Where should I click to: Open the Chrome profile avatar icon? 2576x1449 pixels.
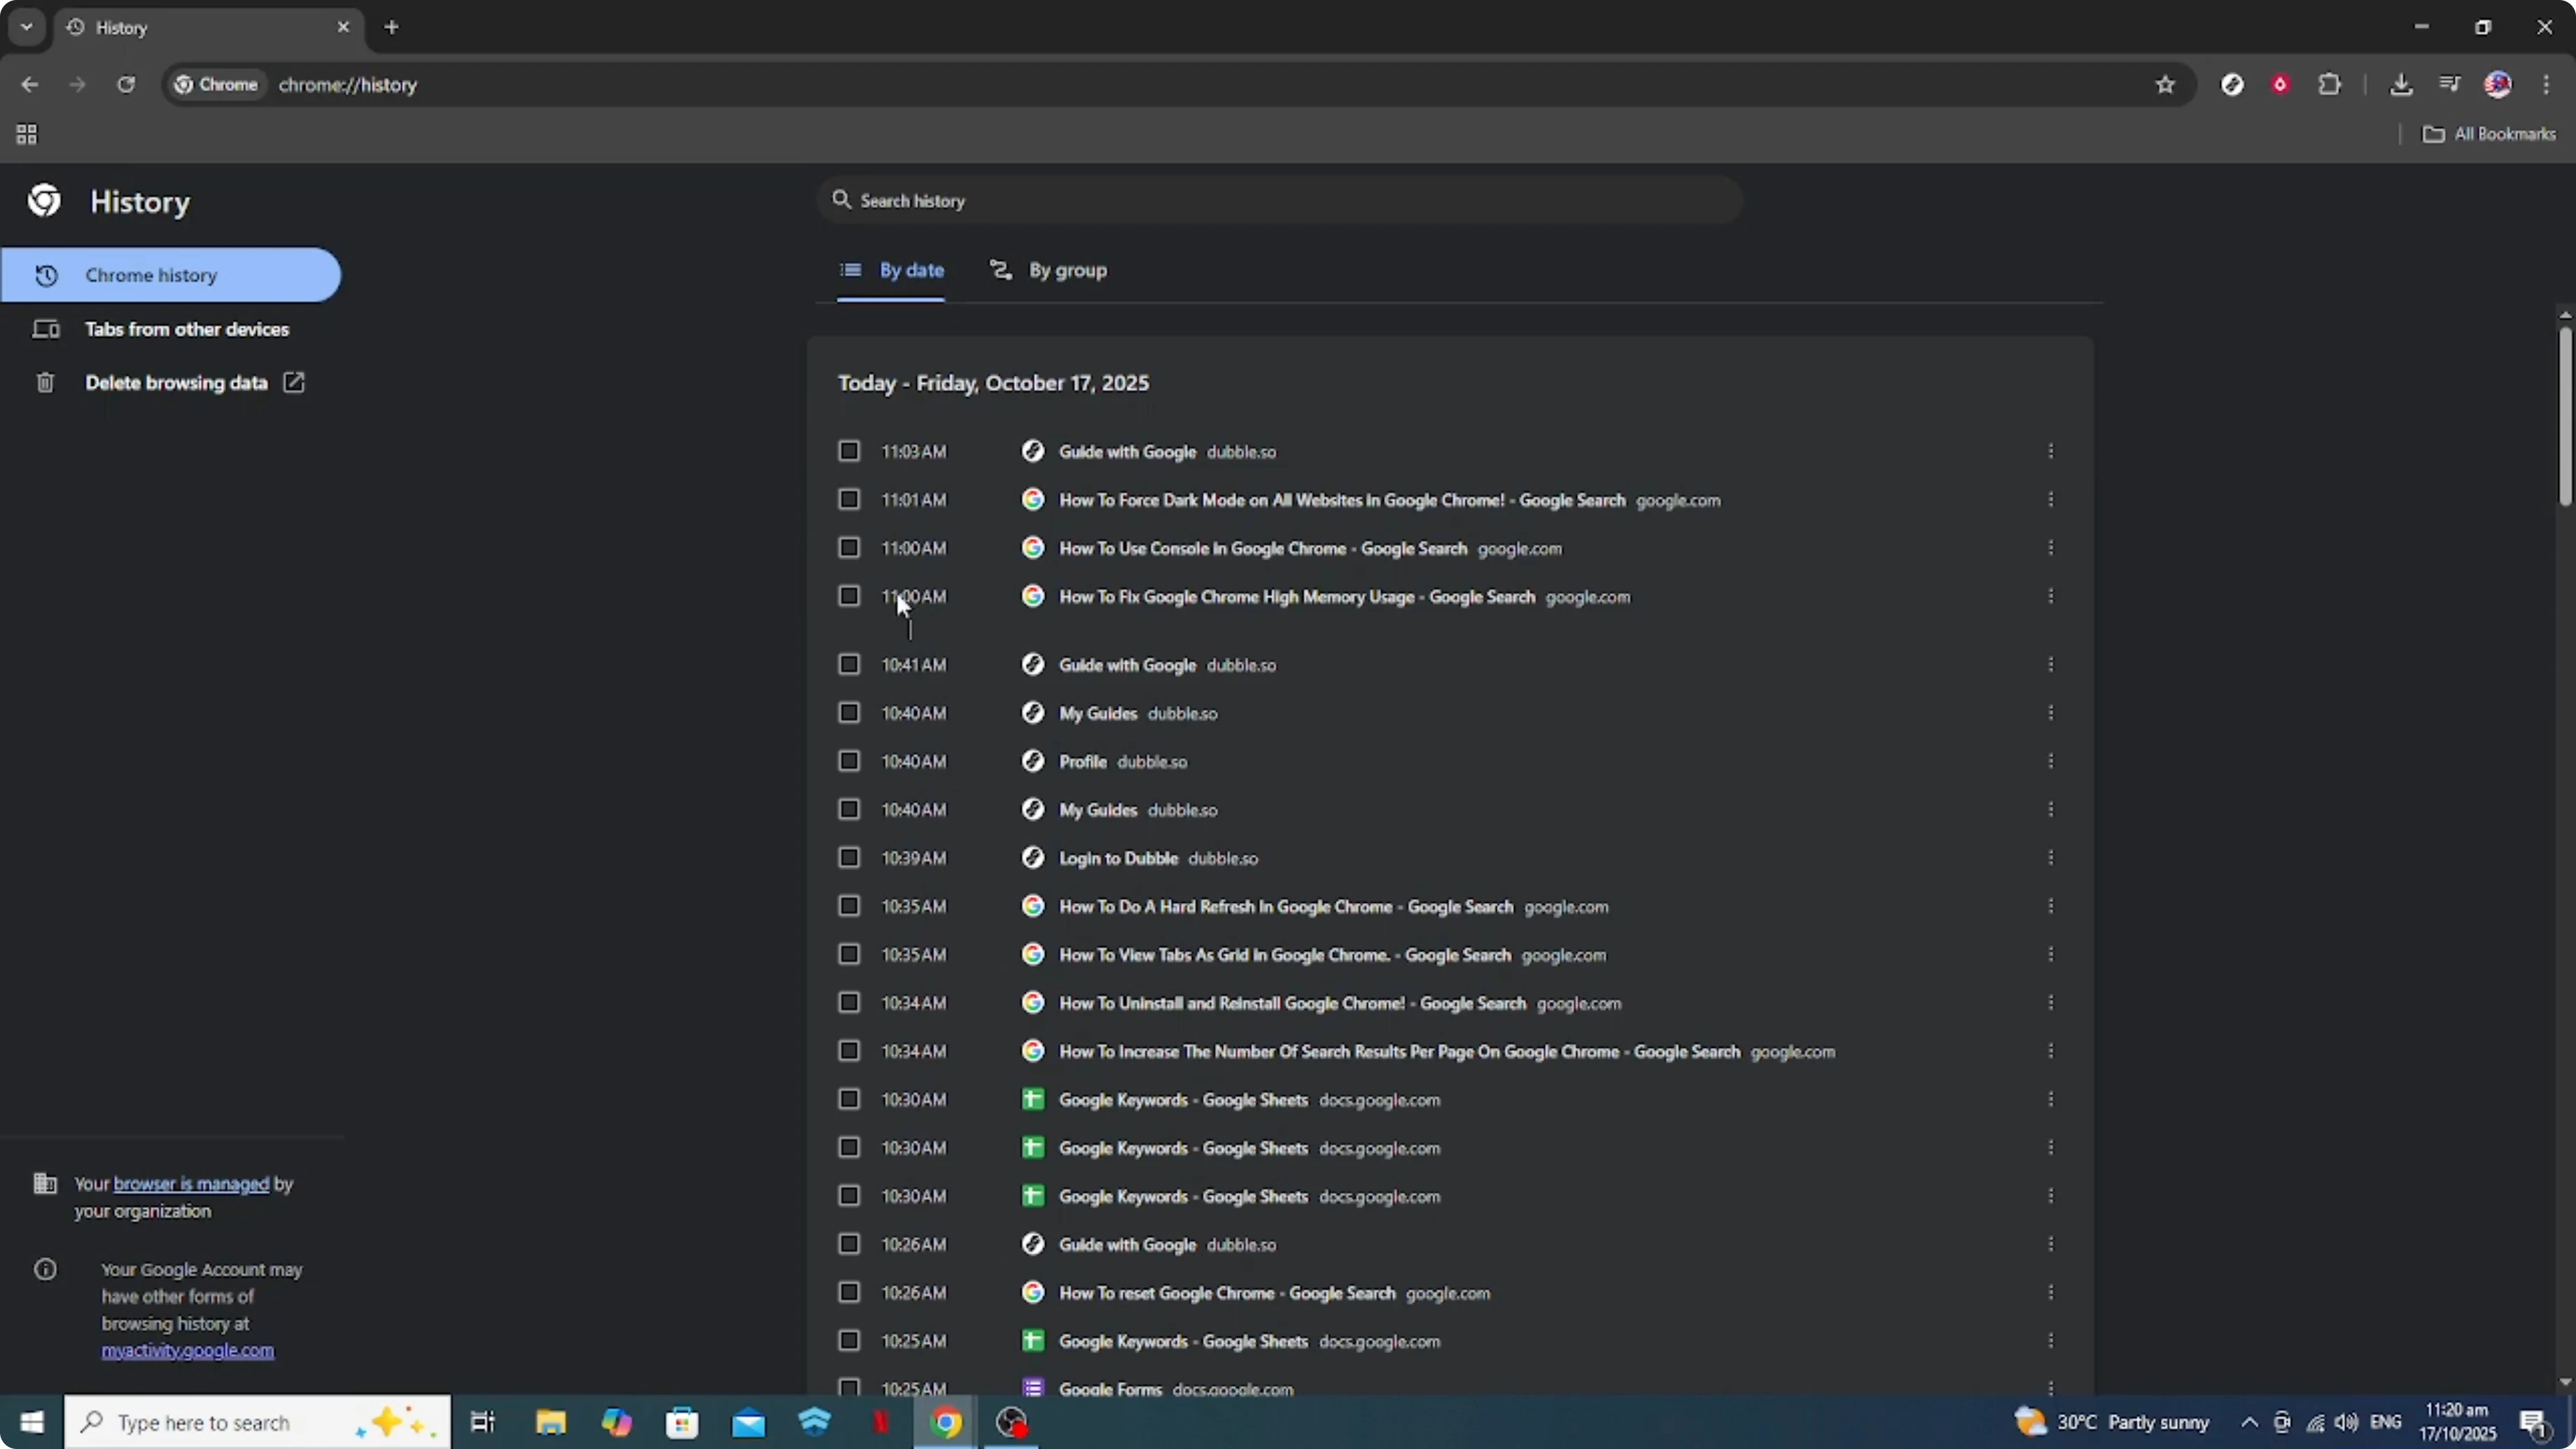click(x=2498, y=84)
